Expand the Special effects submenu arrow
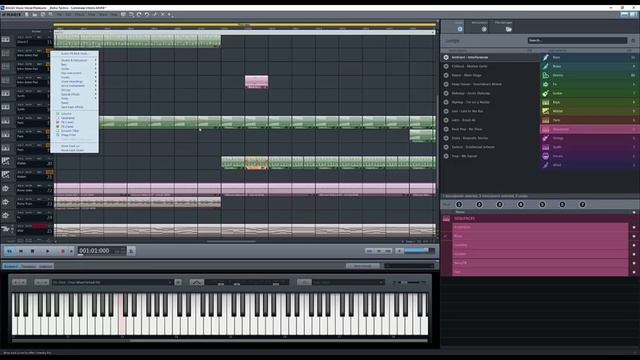The height and width of the screenshot is (360, 640). click(96, 94)
